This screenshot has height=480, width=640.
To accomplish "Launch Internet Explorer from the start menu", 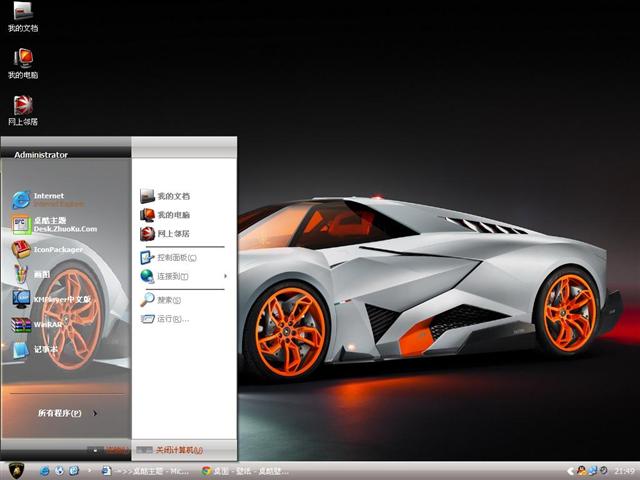I will 48,200.
